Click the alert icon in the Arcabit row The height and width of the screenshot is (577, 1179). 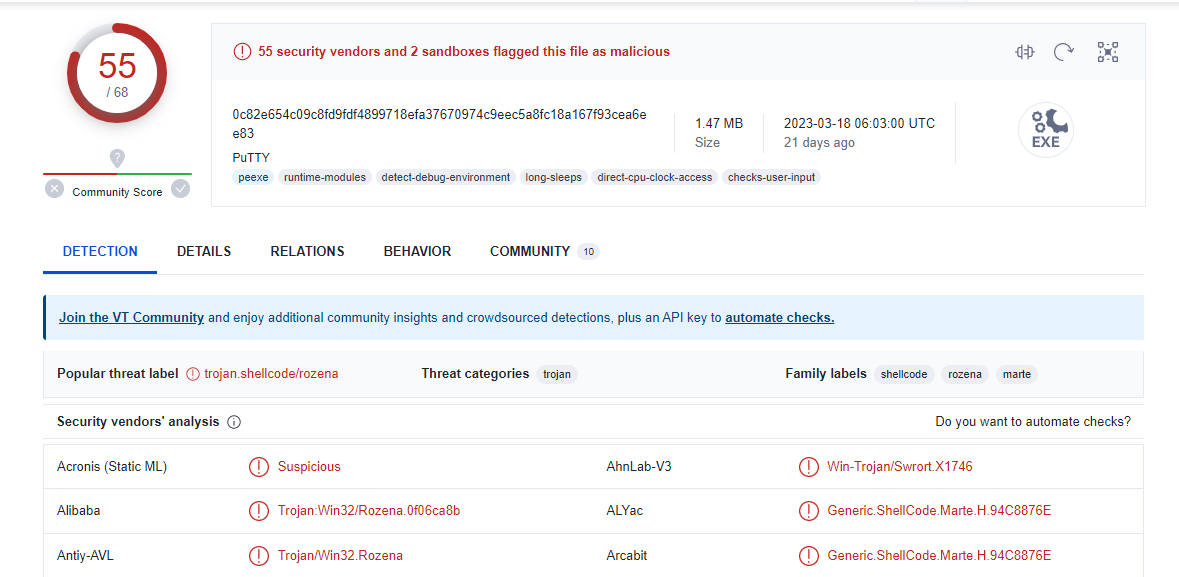click(x=808, y=556)
